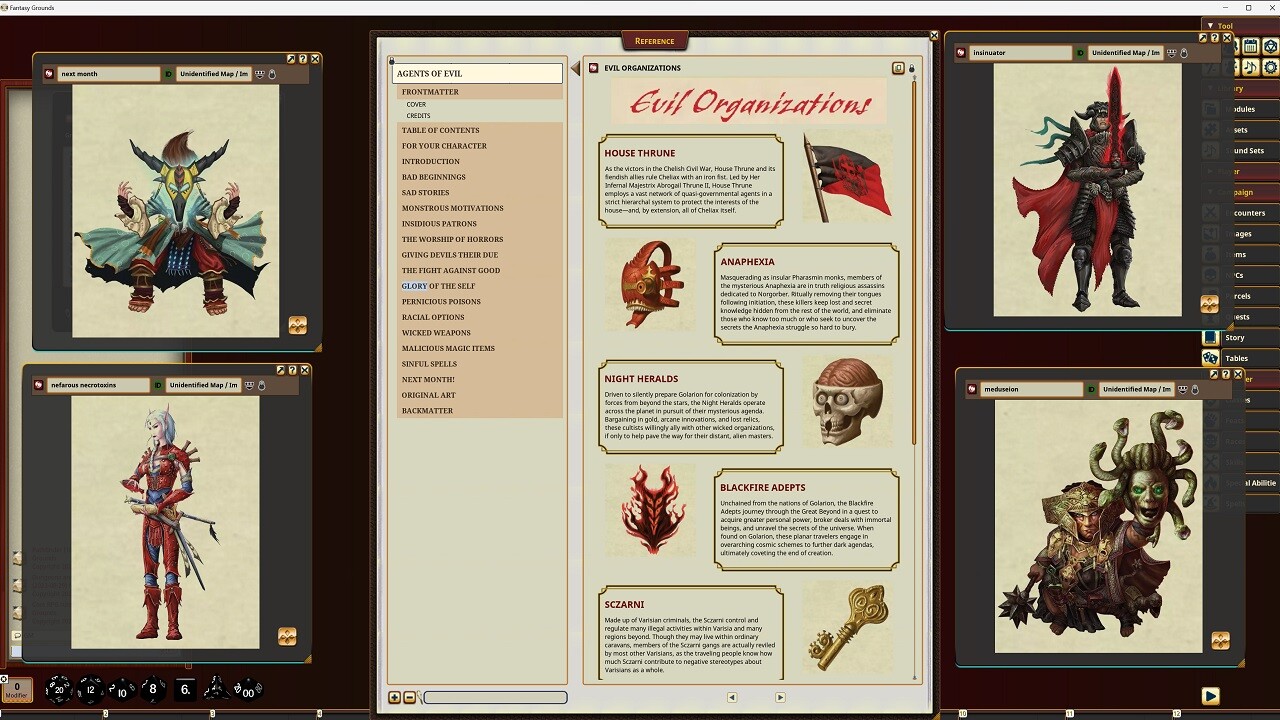Lock the Evil Organizations page using the padlock icon
Viewport: 1280px width, 720px height.
click(x=911, y=68)
